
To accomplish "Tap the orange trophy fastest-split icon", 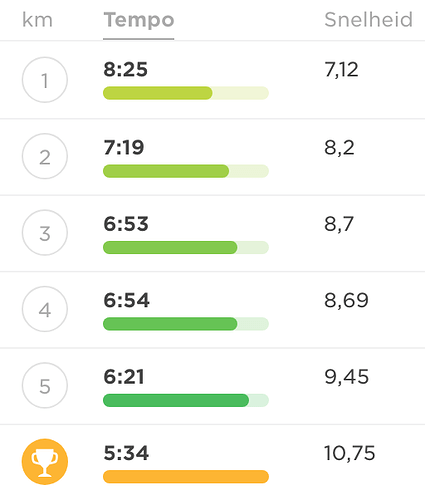I will tap(45, 462).
